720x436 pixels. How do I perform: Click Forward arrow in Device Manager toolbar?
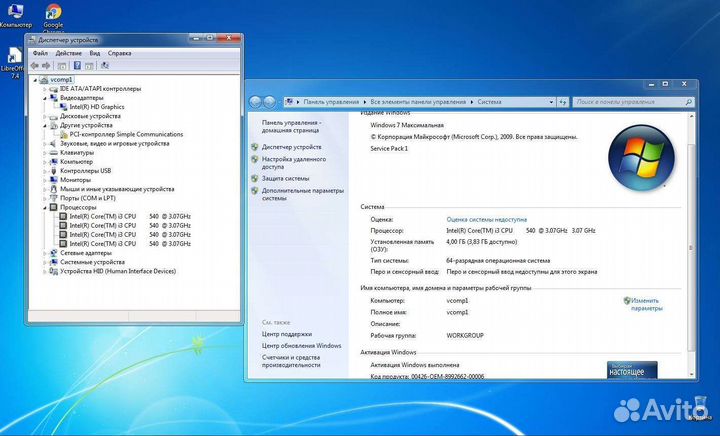[x=46, y=66]
